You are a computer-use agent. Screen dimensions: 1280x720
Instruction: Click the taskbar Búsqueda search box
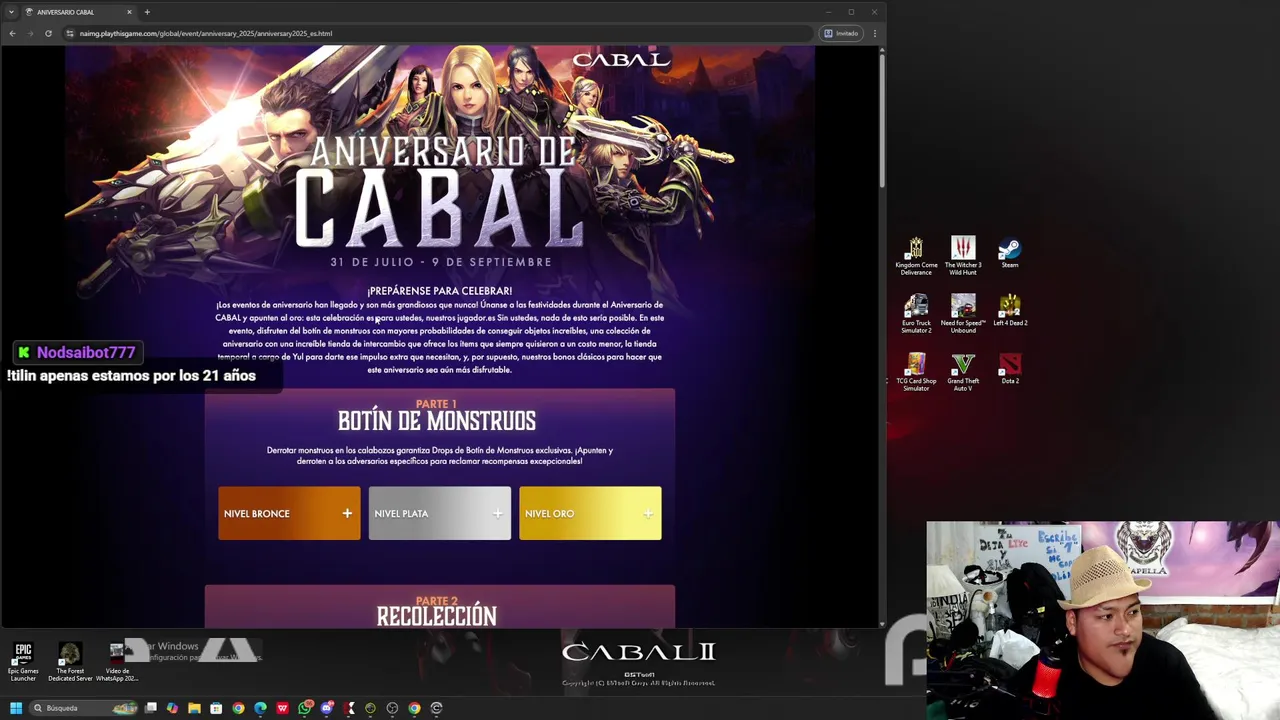(84, 708)
